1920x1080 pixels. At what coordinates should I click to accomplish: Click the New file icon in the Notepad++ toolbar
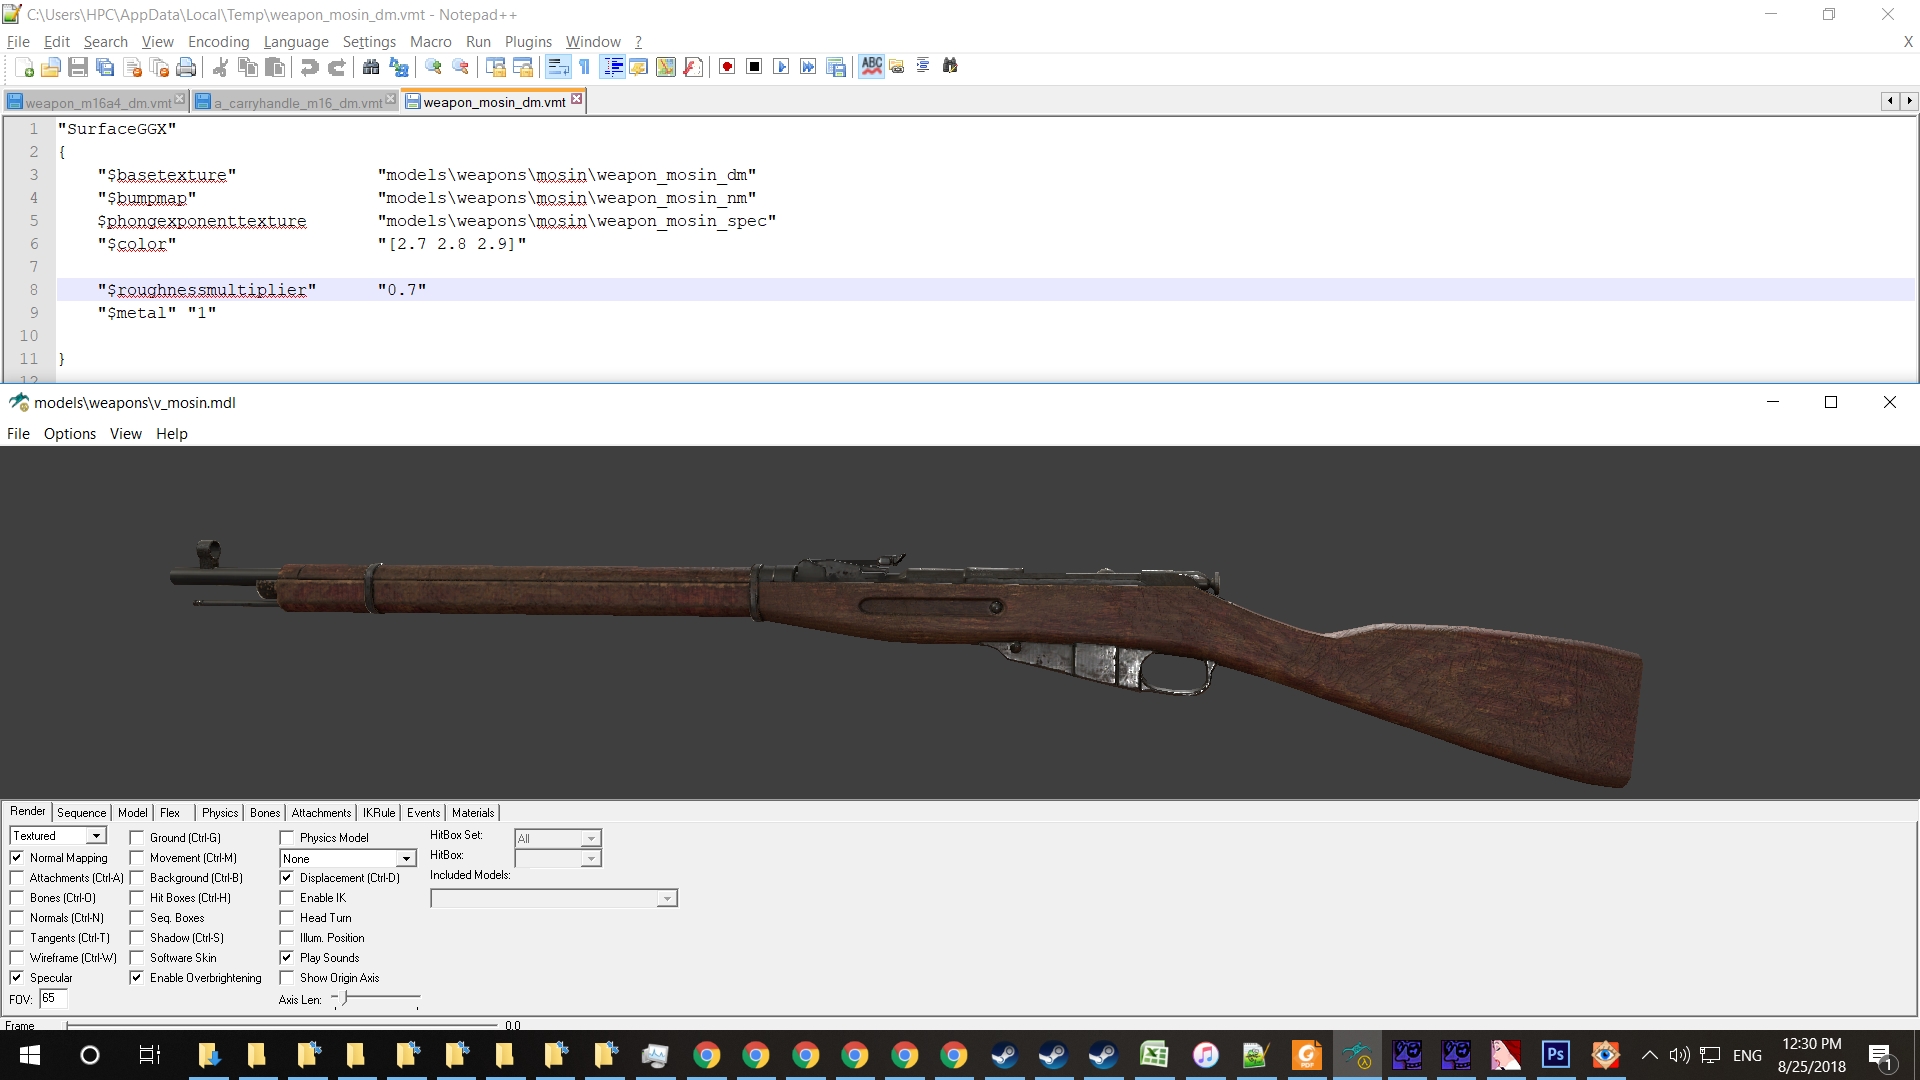(25, 67)
